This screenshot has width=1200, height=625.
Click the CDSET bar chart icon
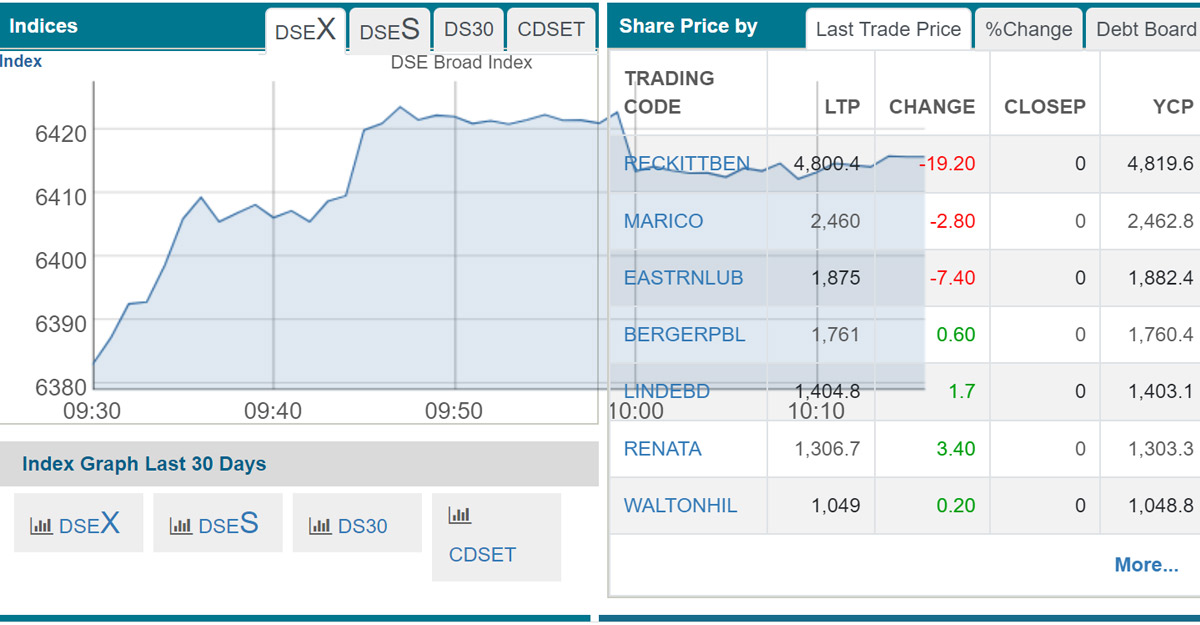(459, 516)
